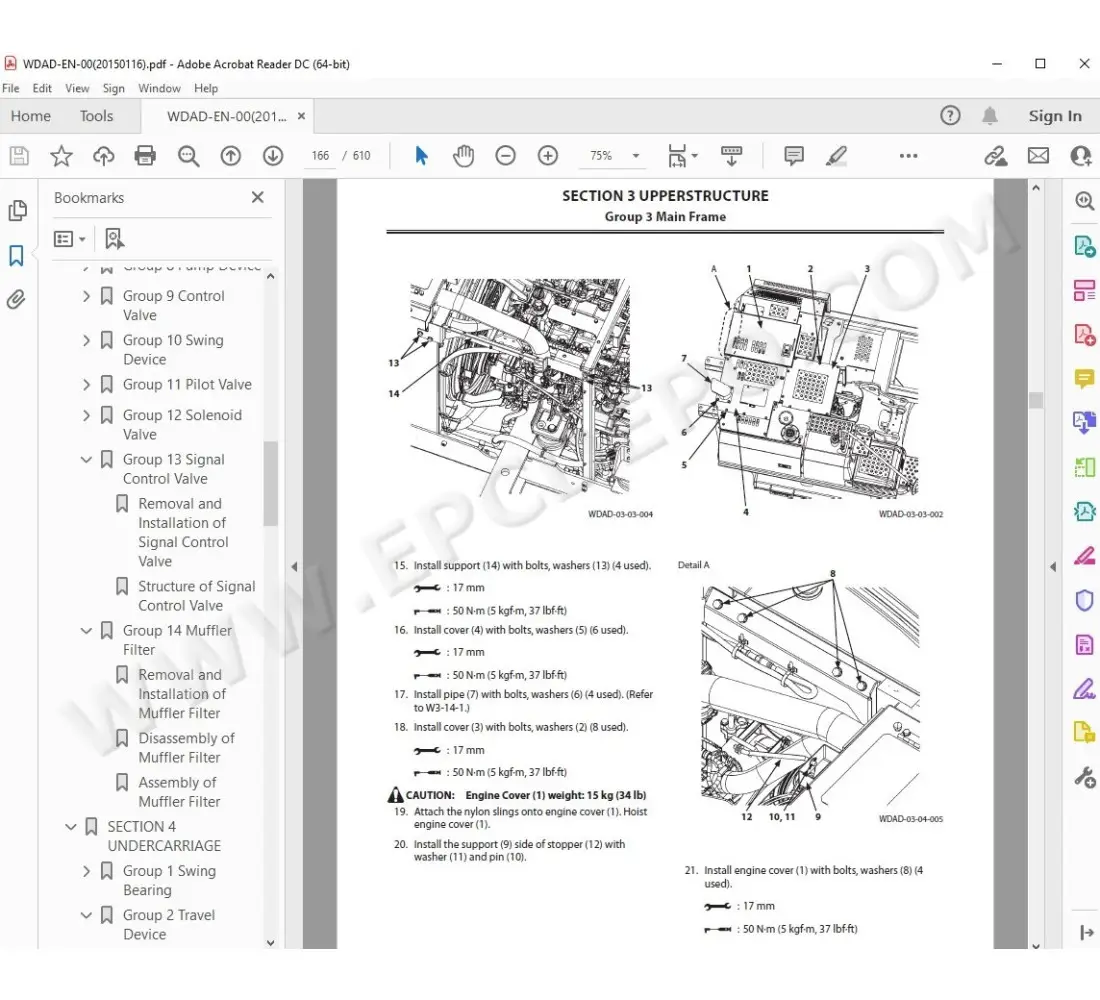Add a star bookmark to file
This screenshot has width=1100, height=1000.
pos(61,155)
